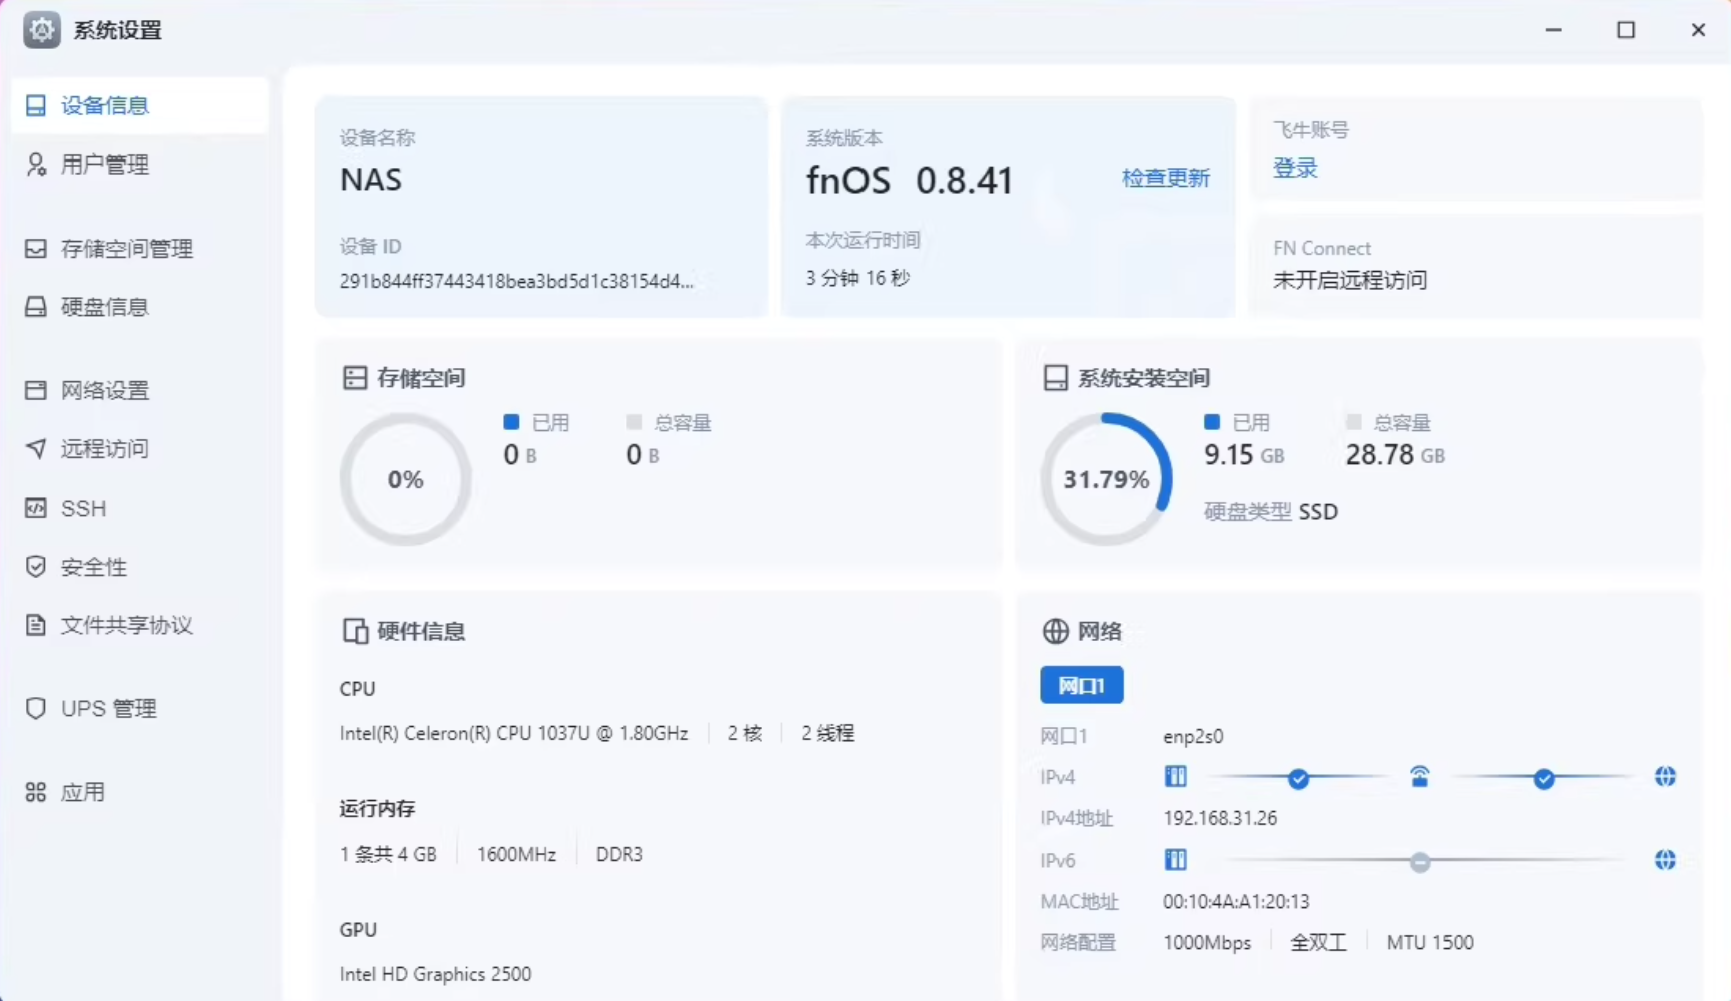The height and width of the screenshot is (1001, 1731).
Task: Open 安全性 in the sidebar
Action: (140, 567)
